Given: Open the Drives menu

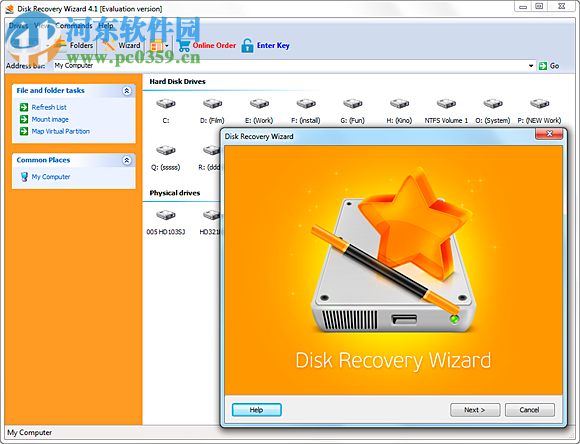Looking at the screenshot, I should click(18, 26).
